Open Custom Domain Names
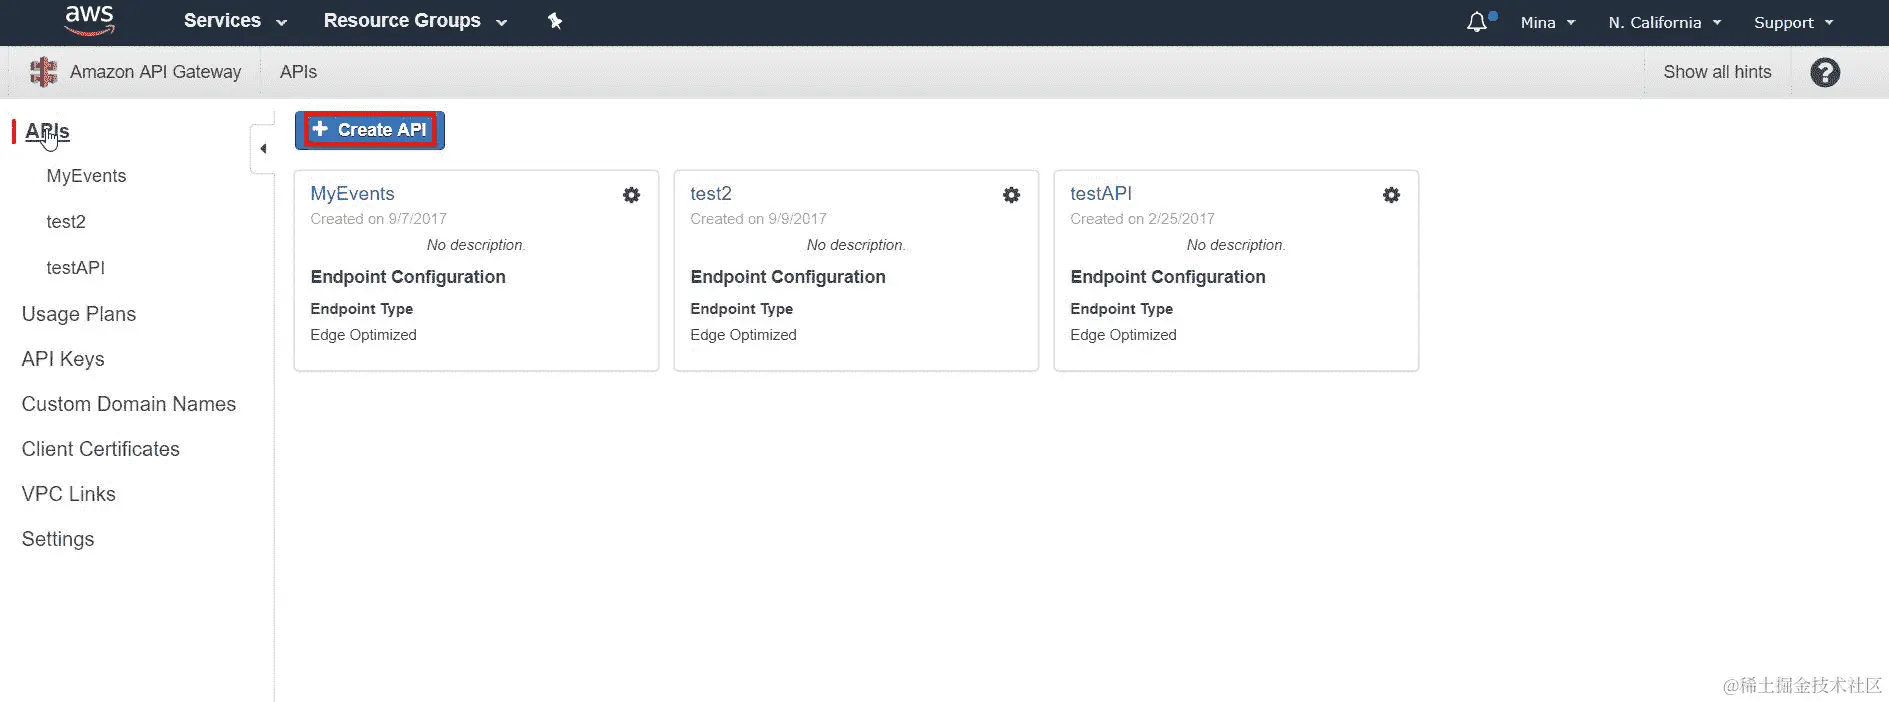The height and width of the screenshot is (702, 1889). pyautogui.click(x=129, y=404)
